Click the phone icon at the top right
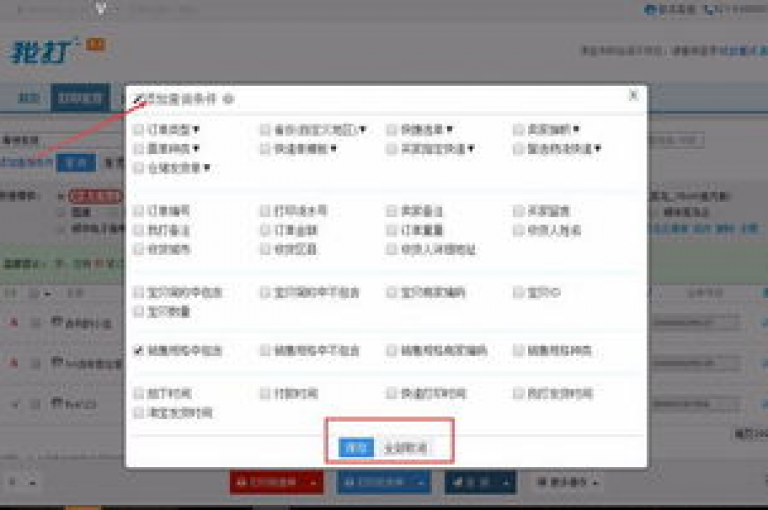The height and width of the screenshot is (510, 768). pos(709,9)
